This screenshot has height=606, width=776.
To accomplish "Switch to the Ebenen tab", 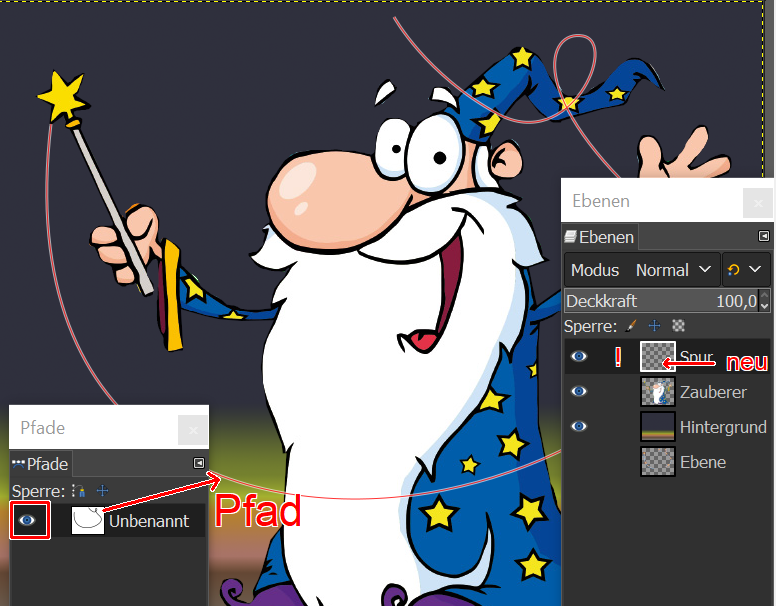I will 600,237.
